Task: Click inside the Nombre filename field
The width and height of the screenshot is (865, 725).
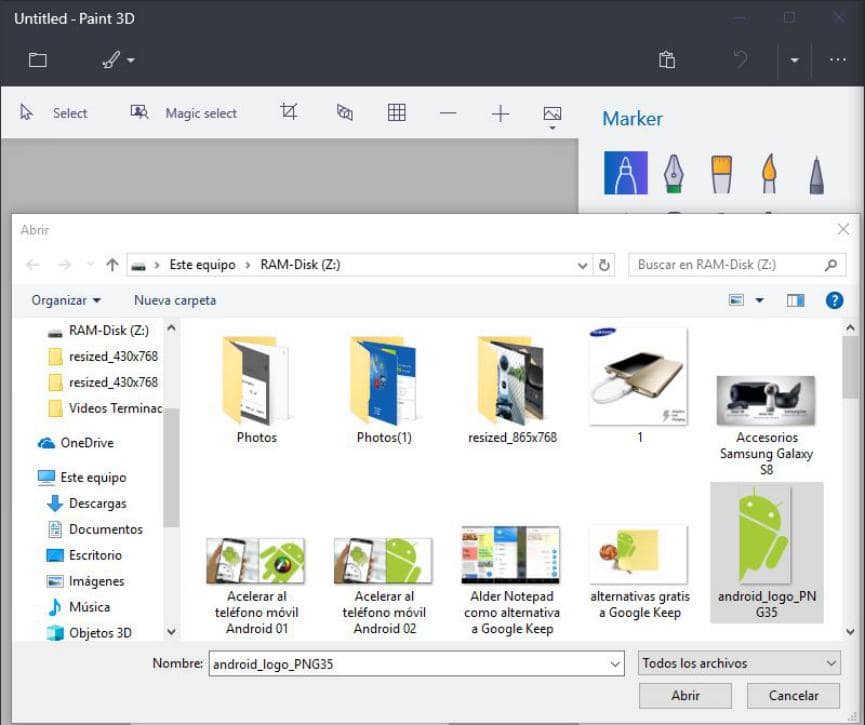Action: [410, 663]
